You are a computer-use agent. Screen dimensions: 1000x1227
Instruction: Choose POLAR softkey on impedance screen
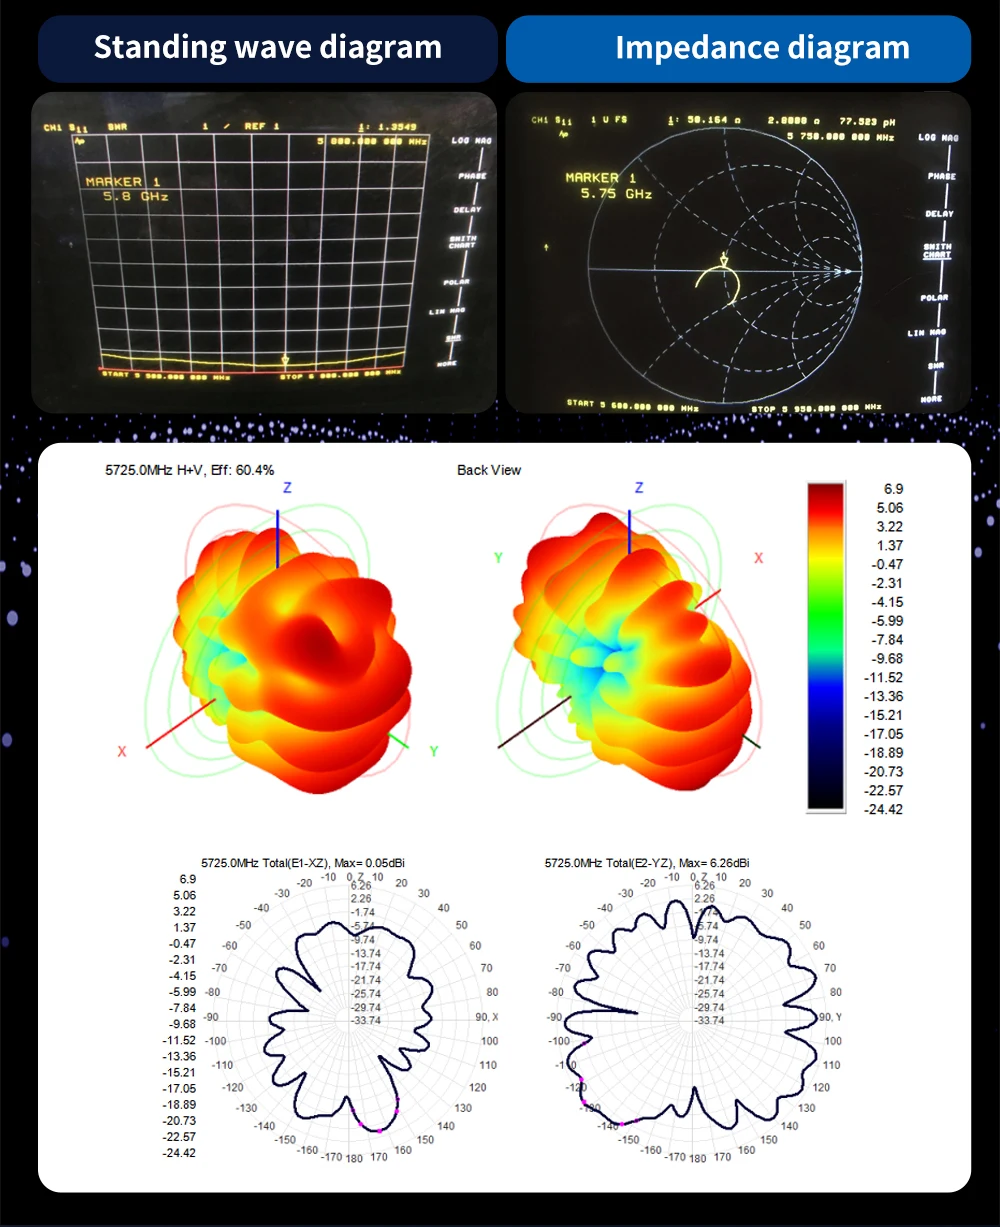click(x=935, y=298)
